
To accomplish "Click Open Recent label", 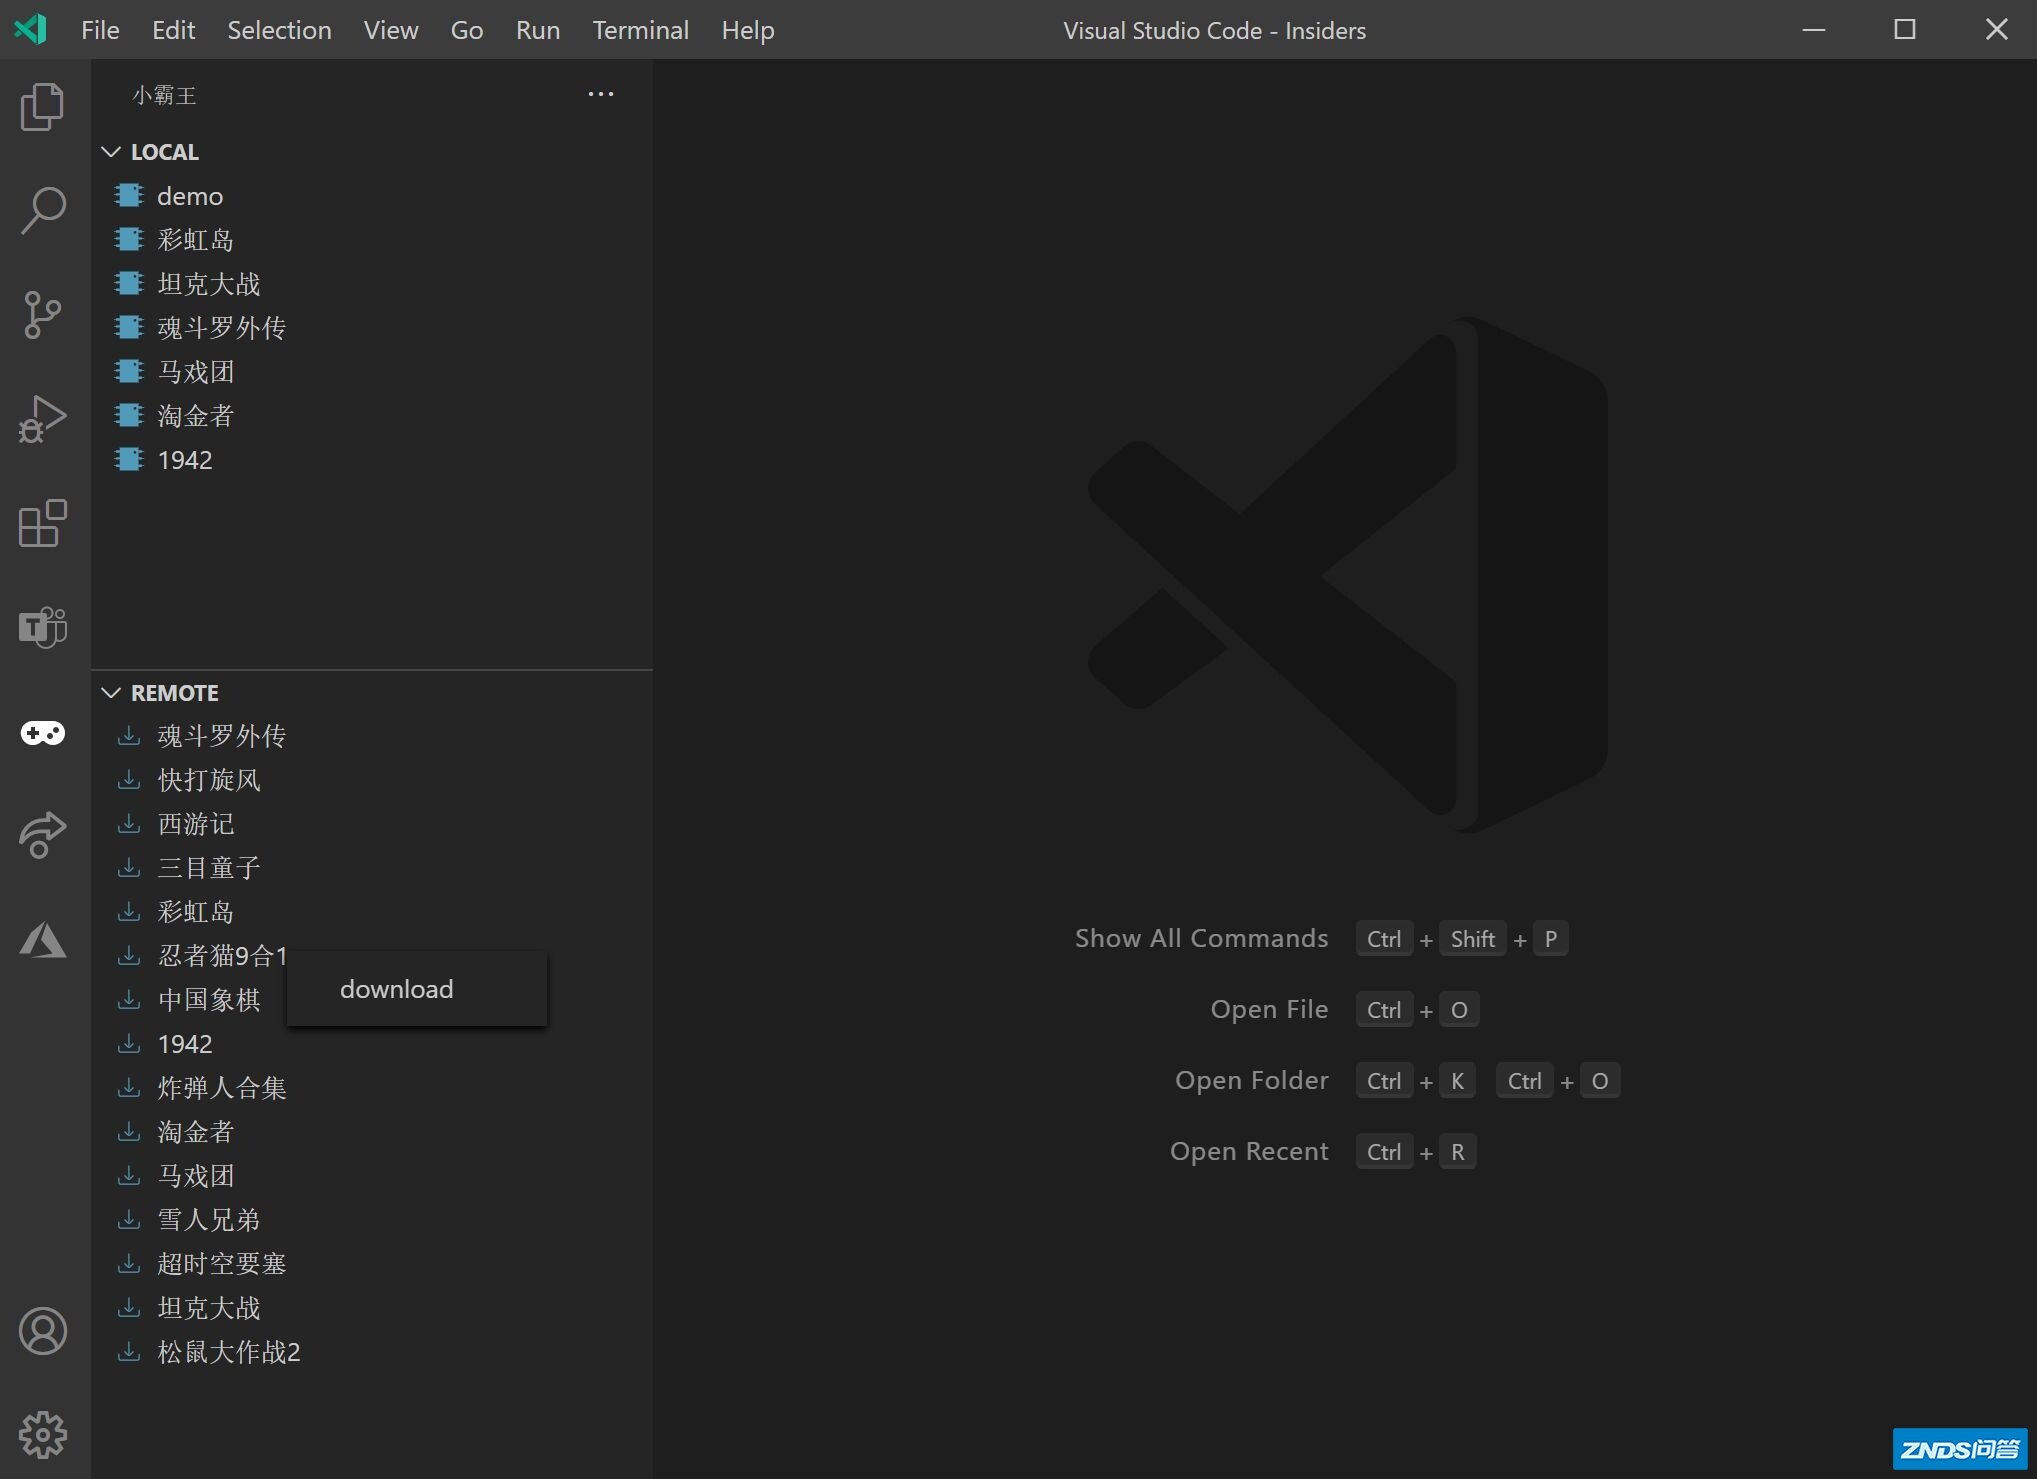I will pyautogui.click(x=1249, y=1151).
